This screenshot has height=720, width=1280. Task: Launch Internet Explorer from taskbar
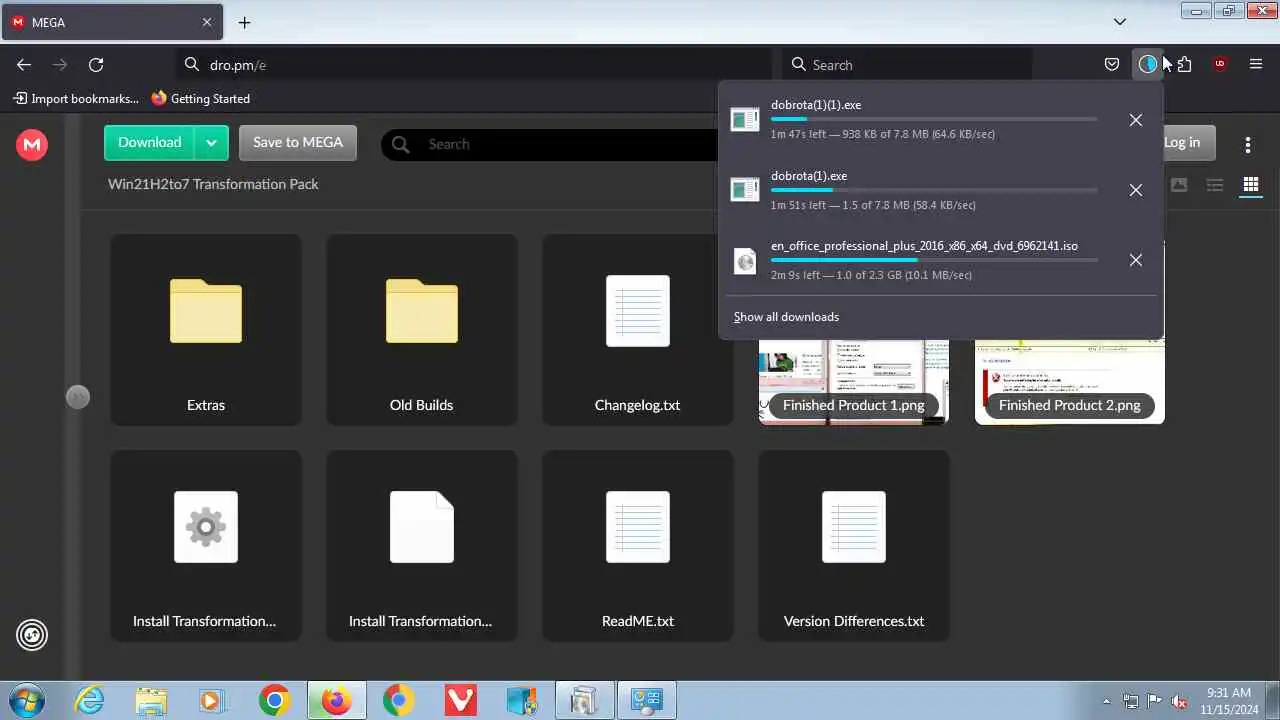click(90, 700)
